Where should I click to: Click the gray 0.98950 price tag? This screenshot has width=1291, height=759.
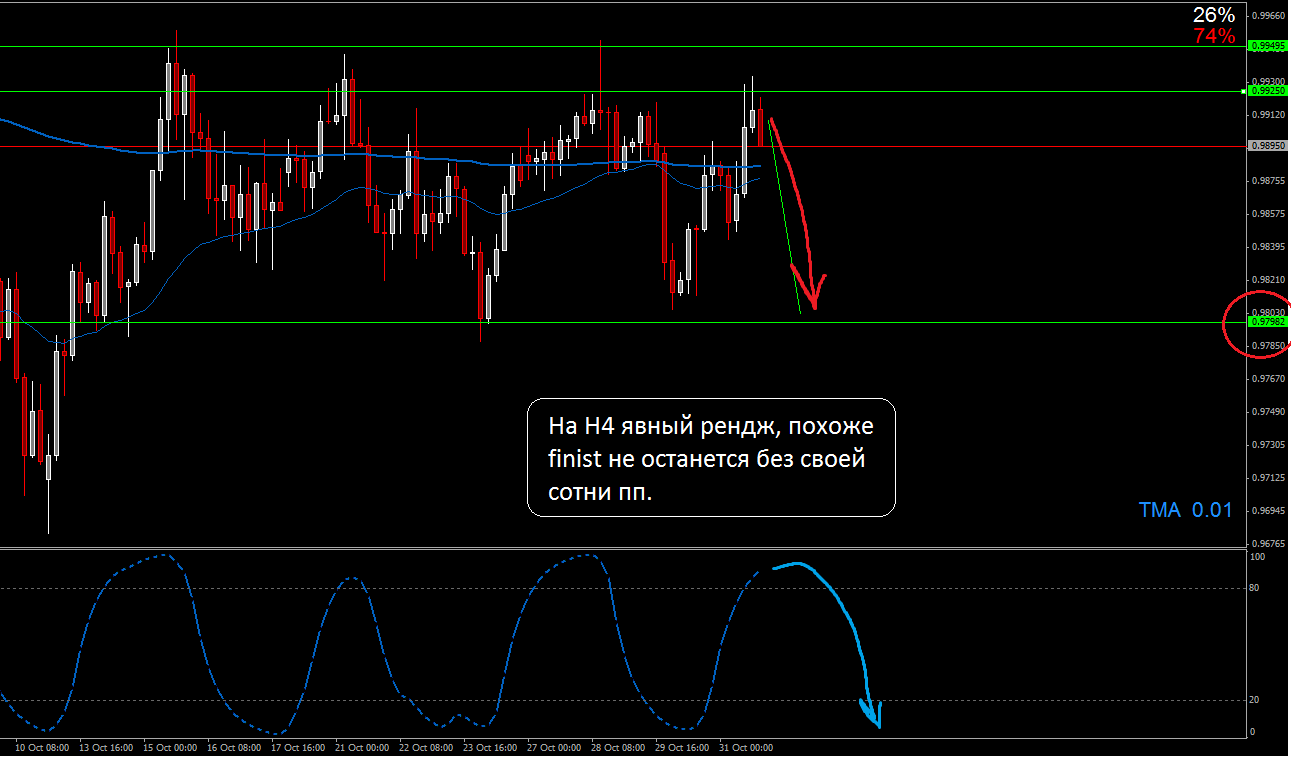coord(1268,146)
